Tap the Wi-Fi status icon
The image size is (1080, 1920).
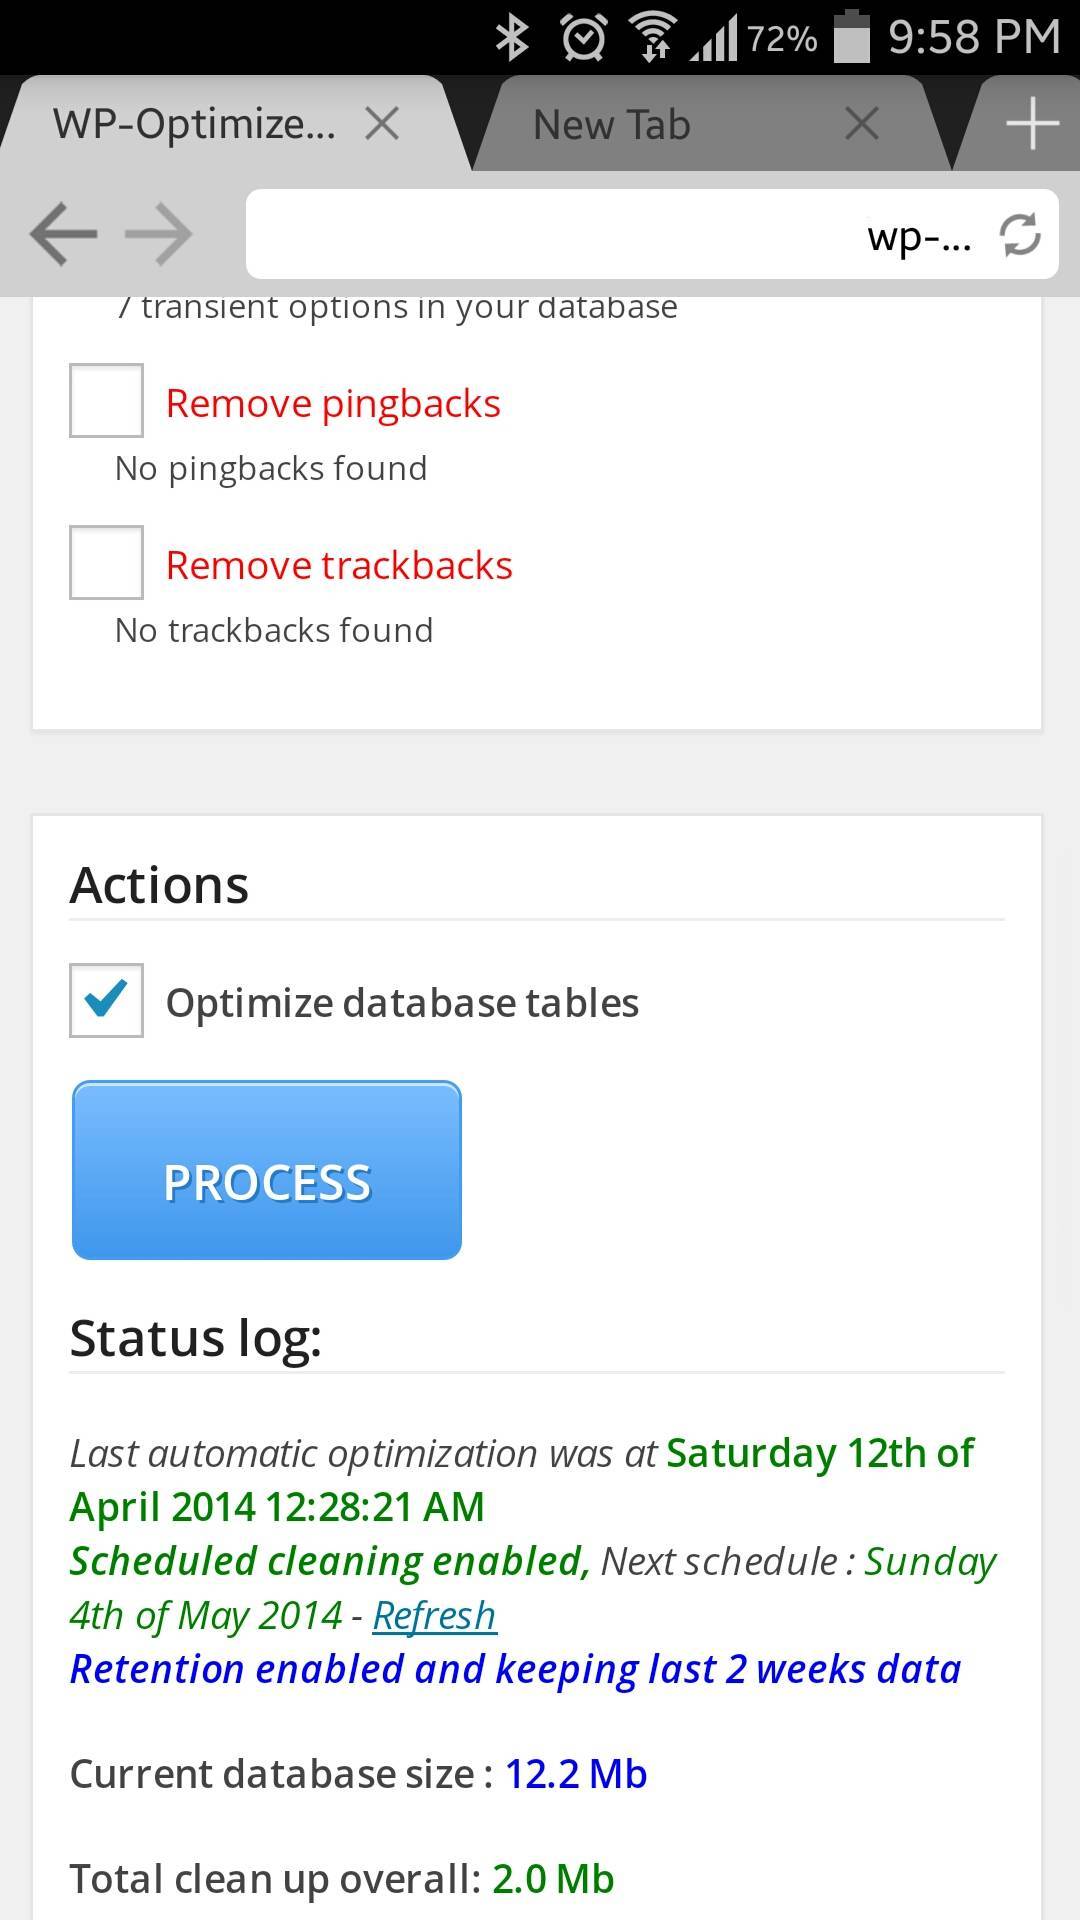[652, 38]
